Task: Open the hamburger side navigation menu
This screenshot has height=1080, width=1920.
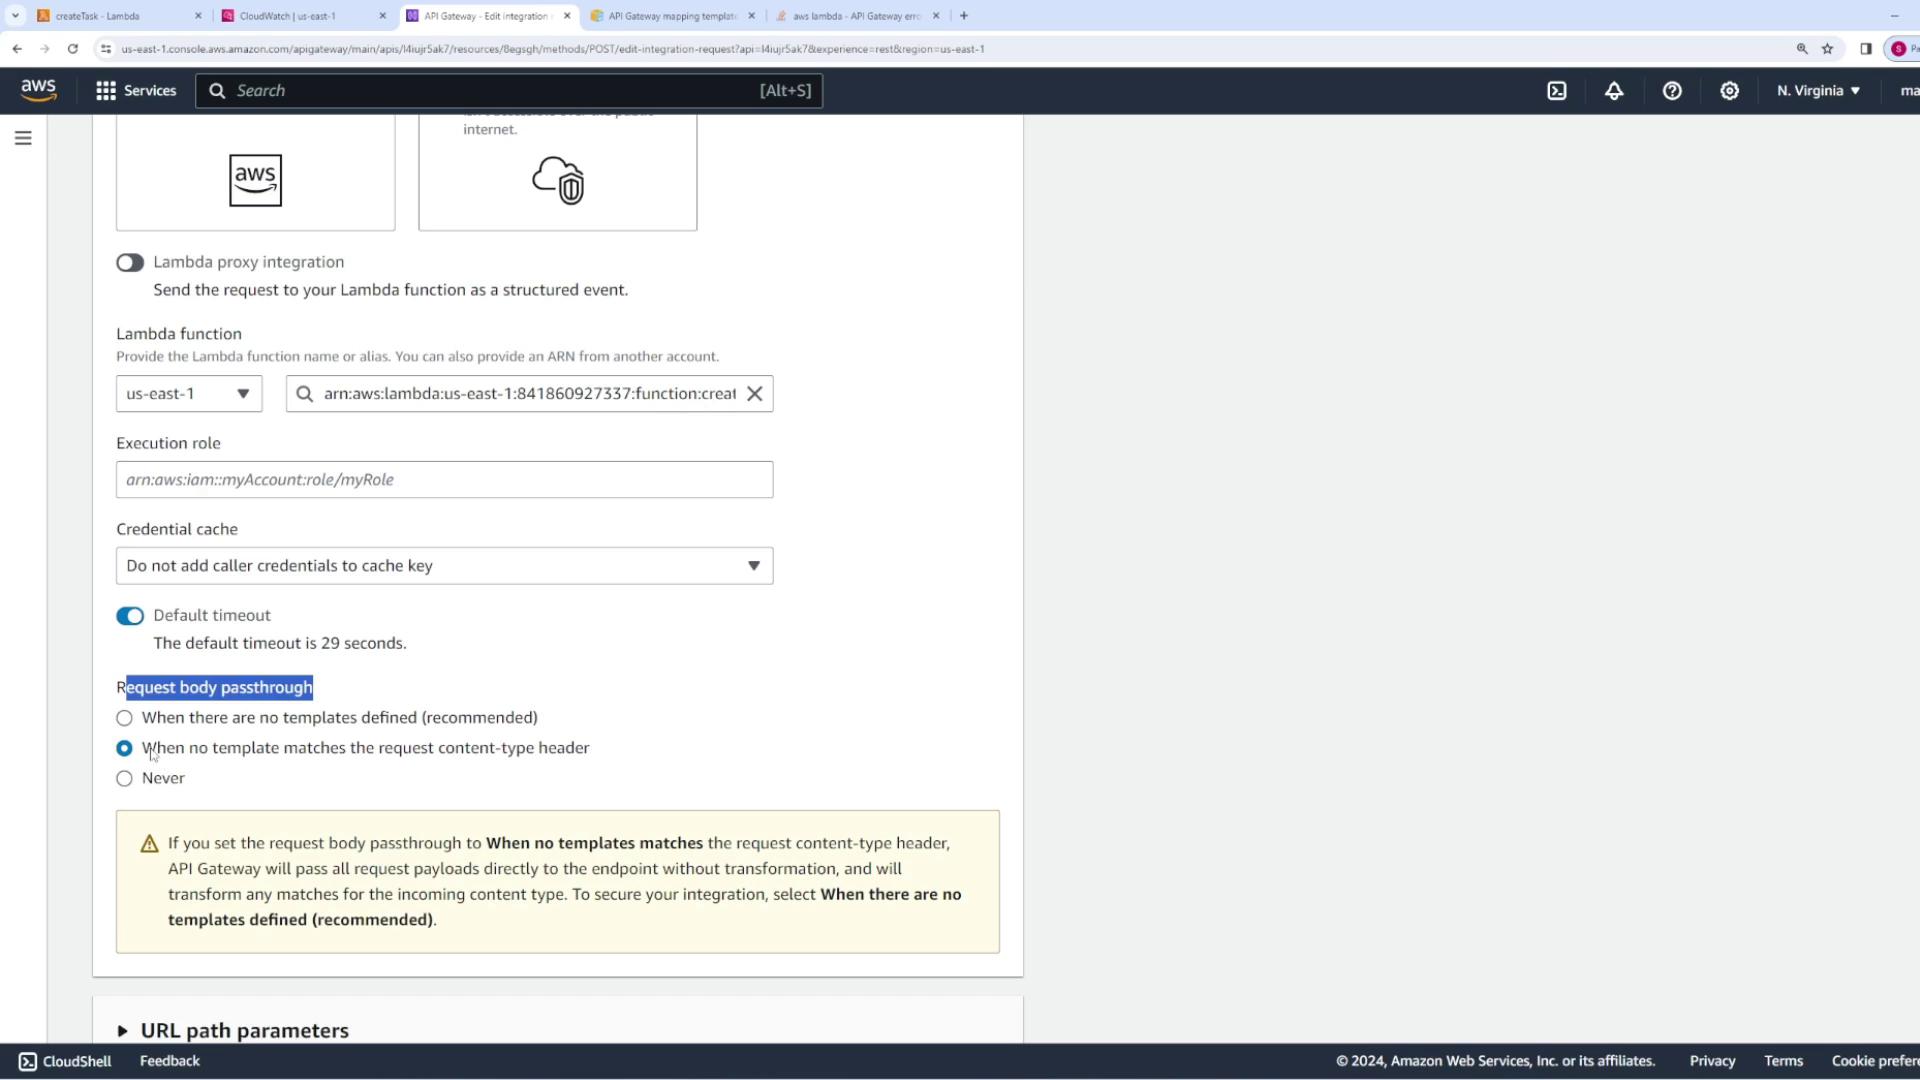Action: tap(23, 138)
